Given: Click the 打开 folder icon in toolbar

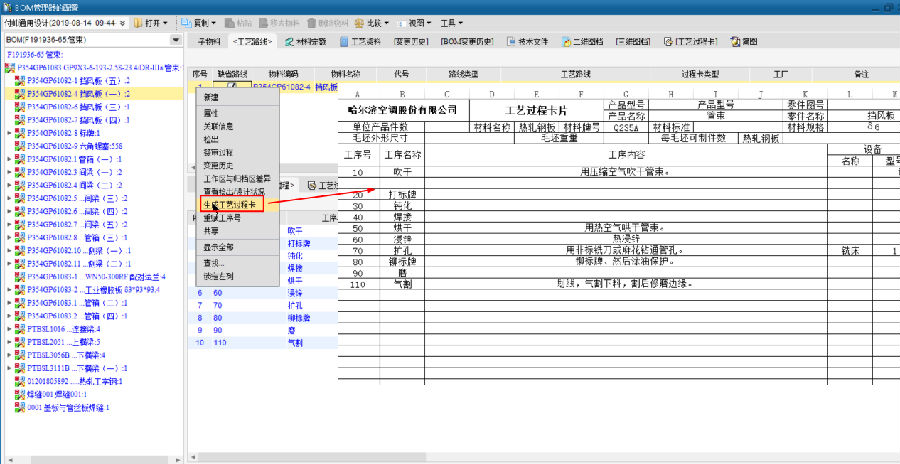Looking at the screenshot, I should click(137, 21).
